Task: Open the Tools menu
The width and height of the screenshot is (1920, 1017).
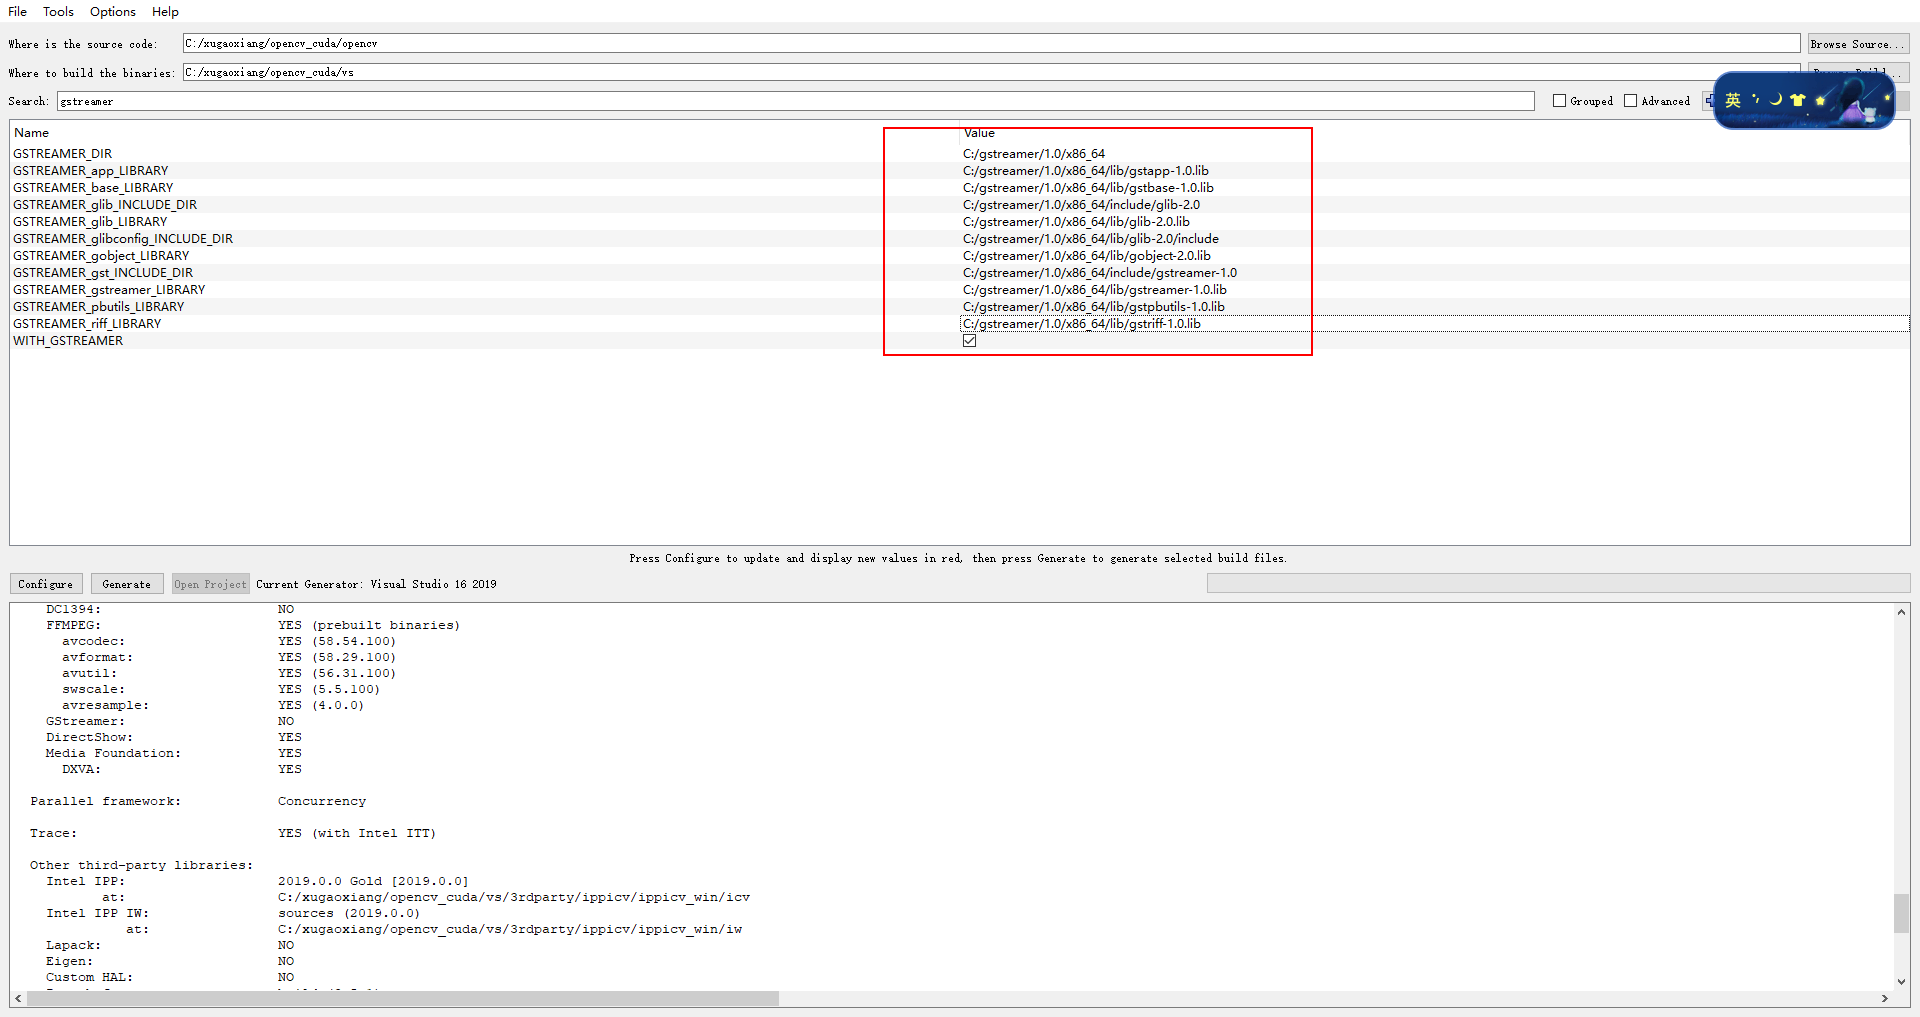Action: 58,12
